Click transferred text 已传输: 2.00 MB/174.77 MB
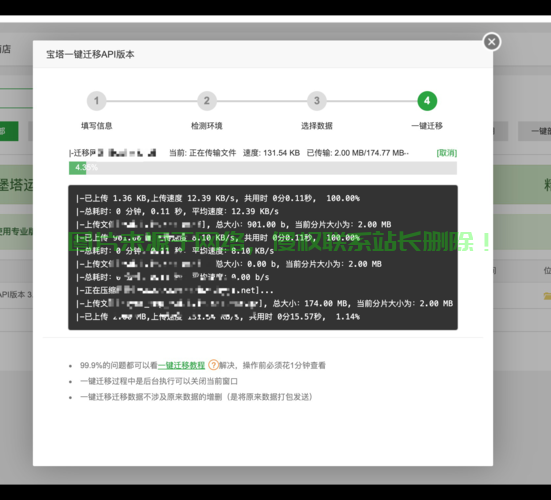Image resolution: width=551 pixels, height=500 pixels. pyautogui.click(x=357, y=153)
